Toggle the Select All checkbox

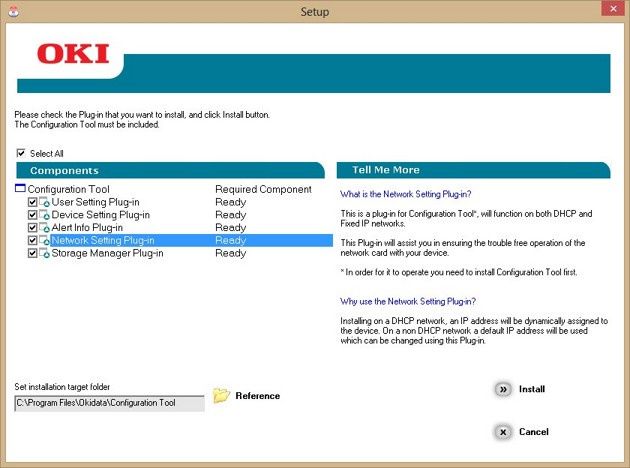coord(20,153)
